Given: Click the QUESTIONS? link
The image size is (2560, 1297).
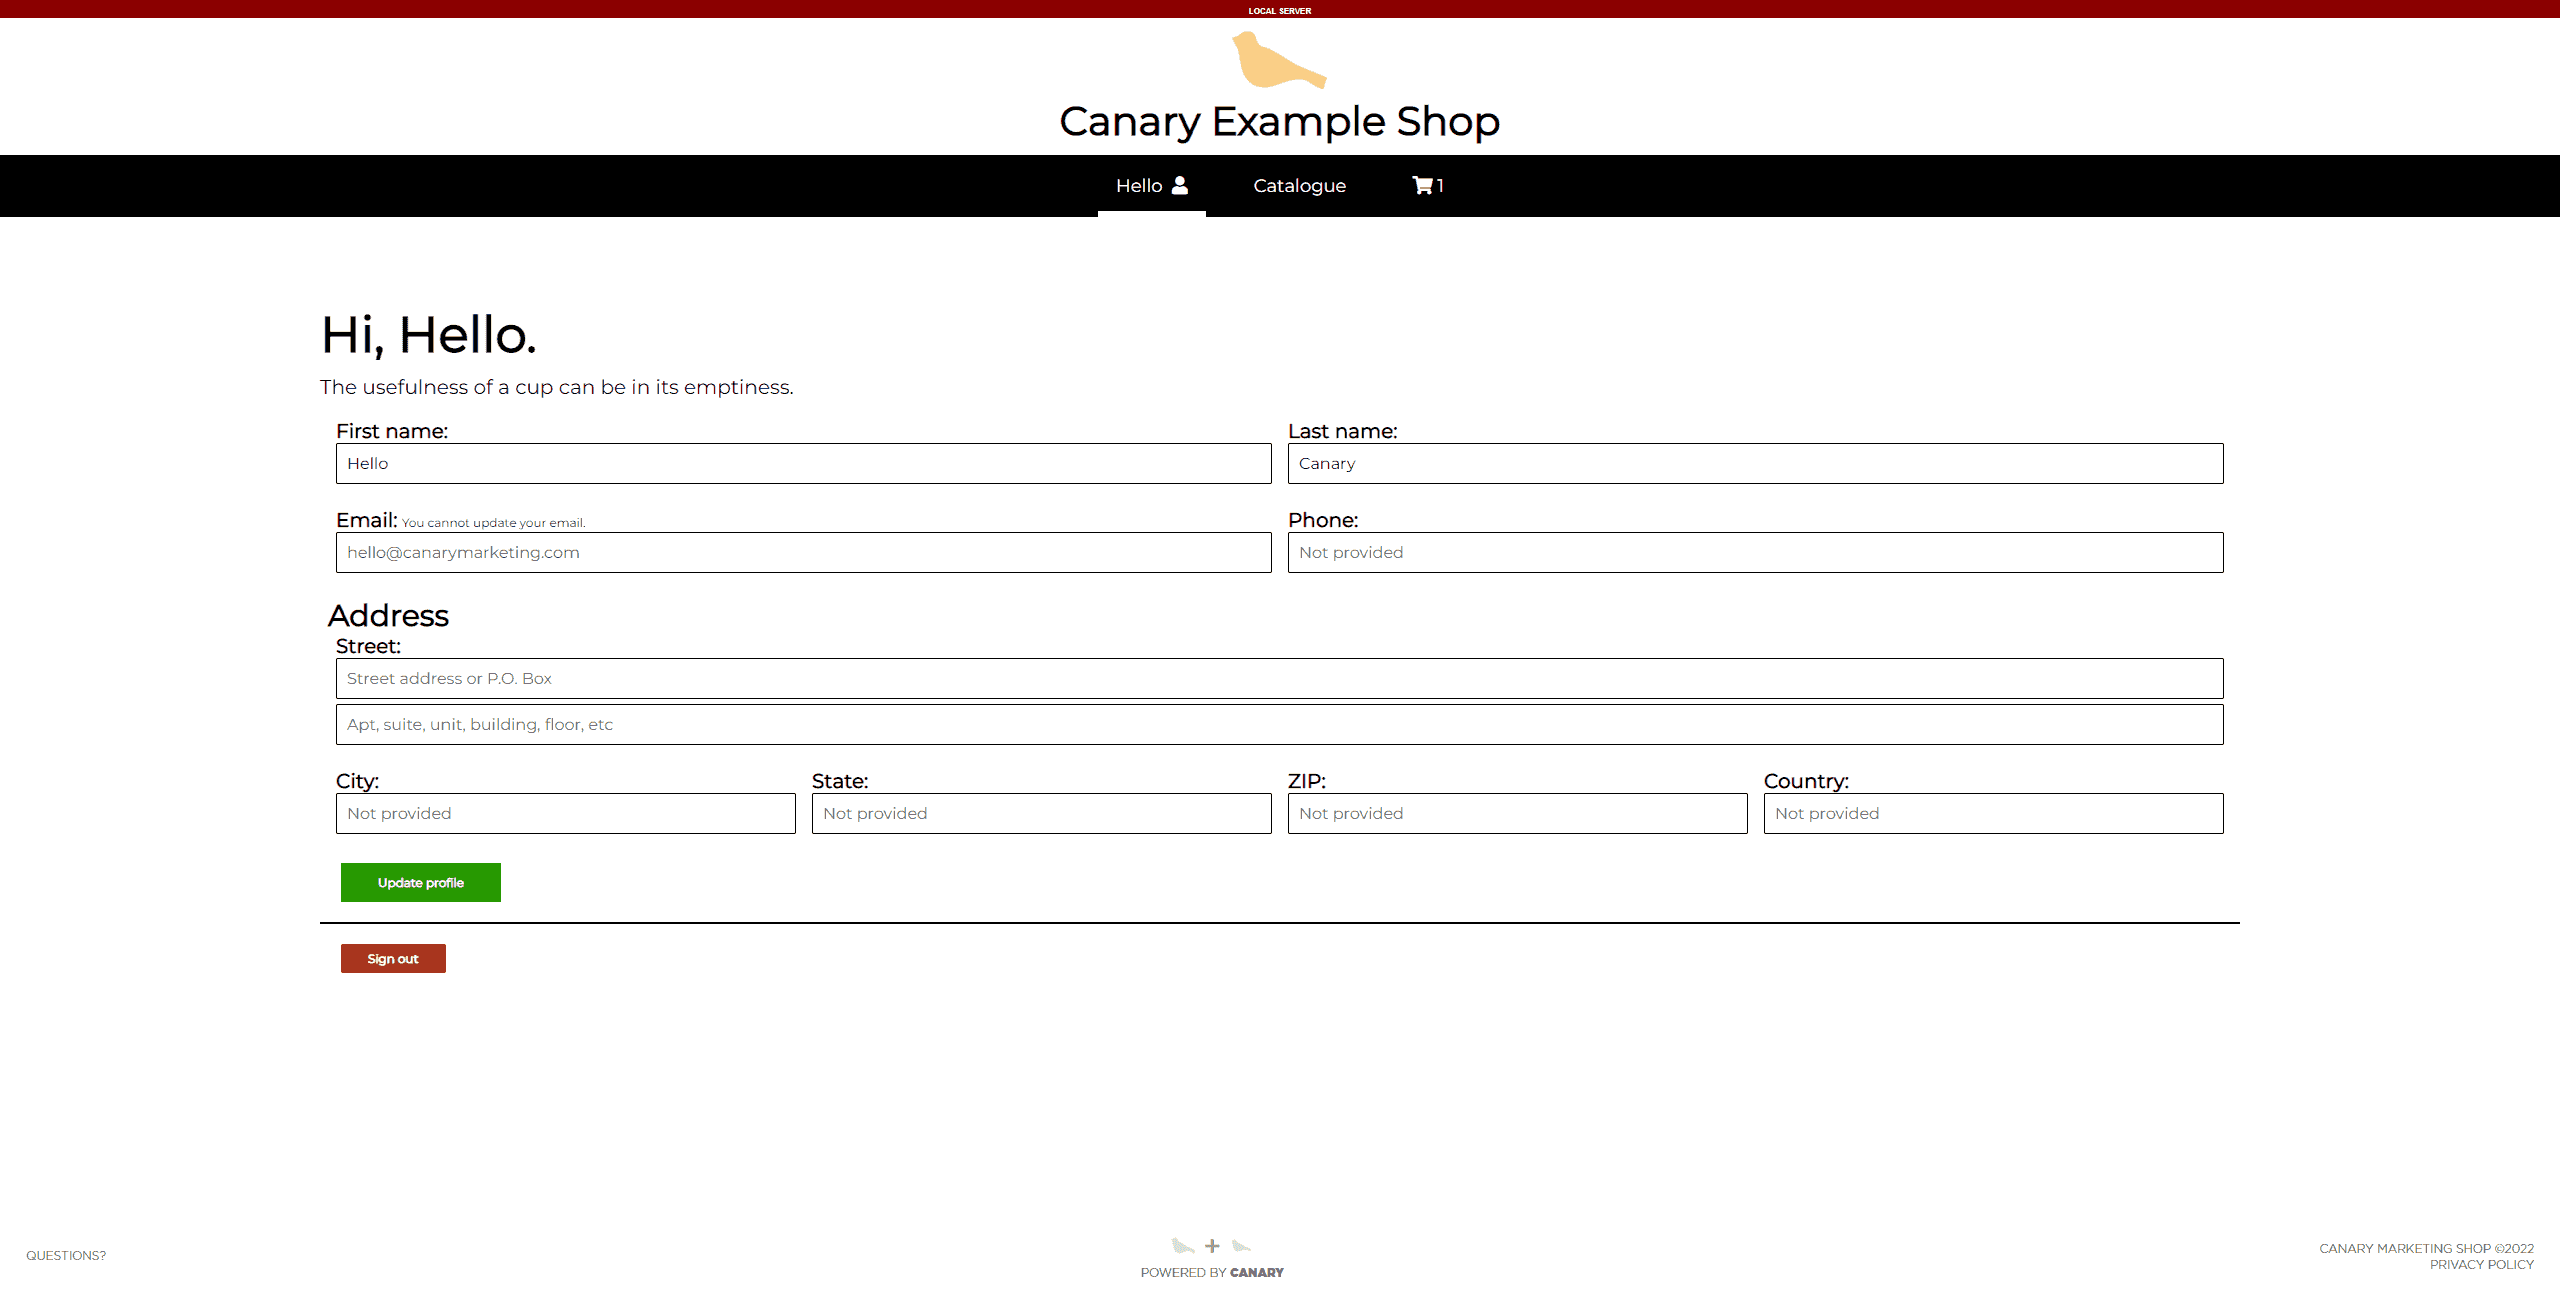Looking at the screenshot, I should pos(65,1254).
